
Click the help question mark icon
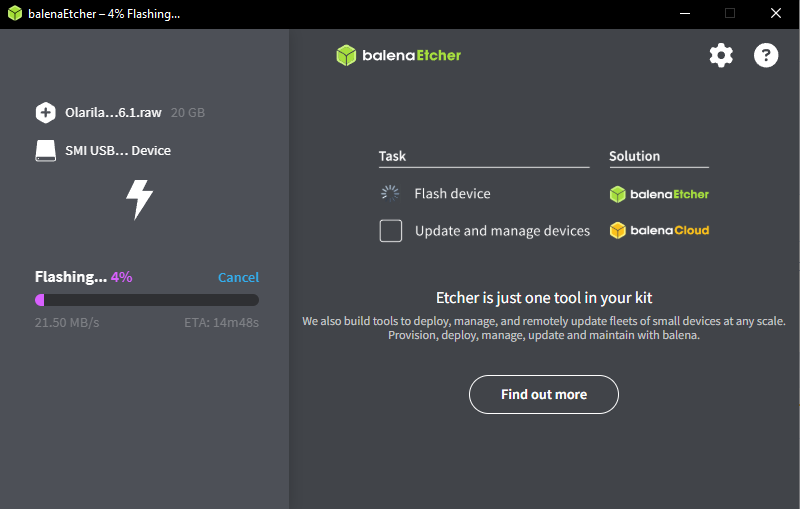click(x=766, y=55)
